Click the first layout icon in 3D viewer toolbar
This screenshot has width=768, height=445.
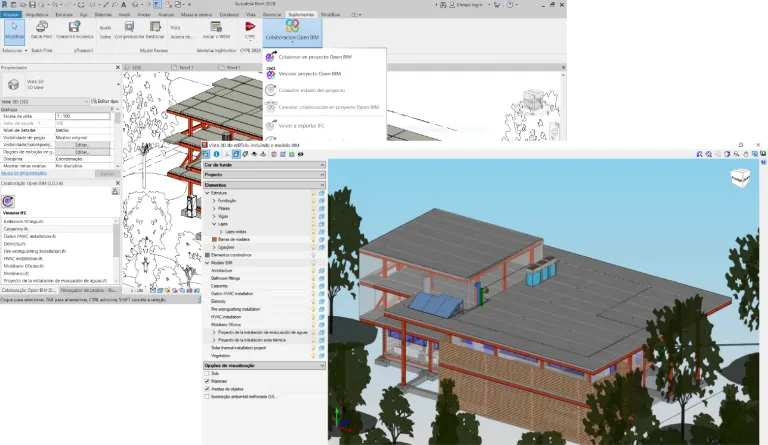pos(207,154)
